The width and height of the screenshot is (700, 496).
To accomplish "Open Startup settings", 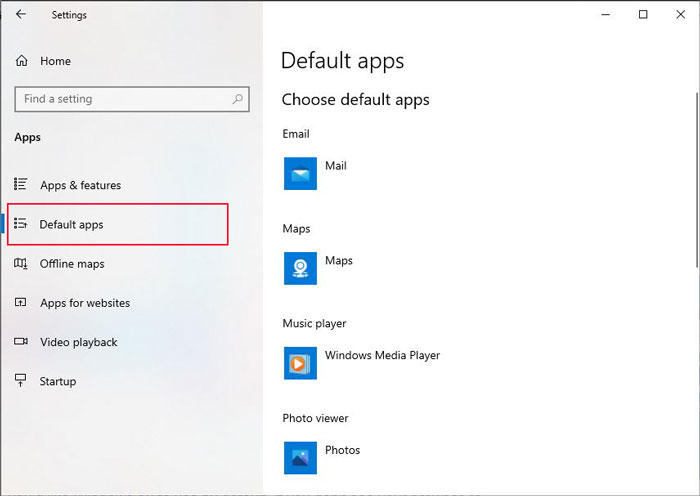I will (x=58, y=382).
